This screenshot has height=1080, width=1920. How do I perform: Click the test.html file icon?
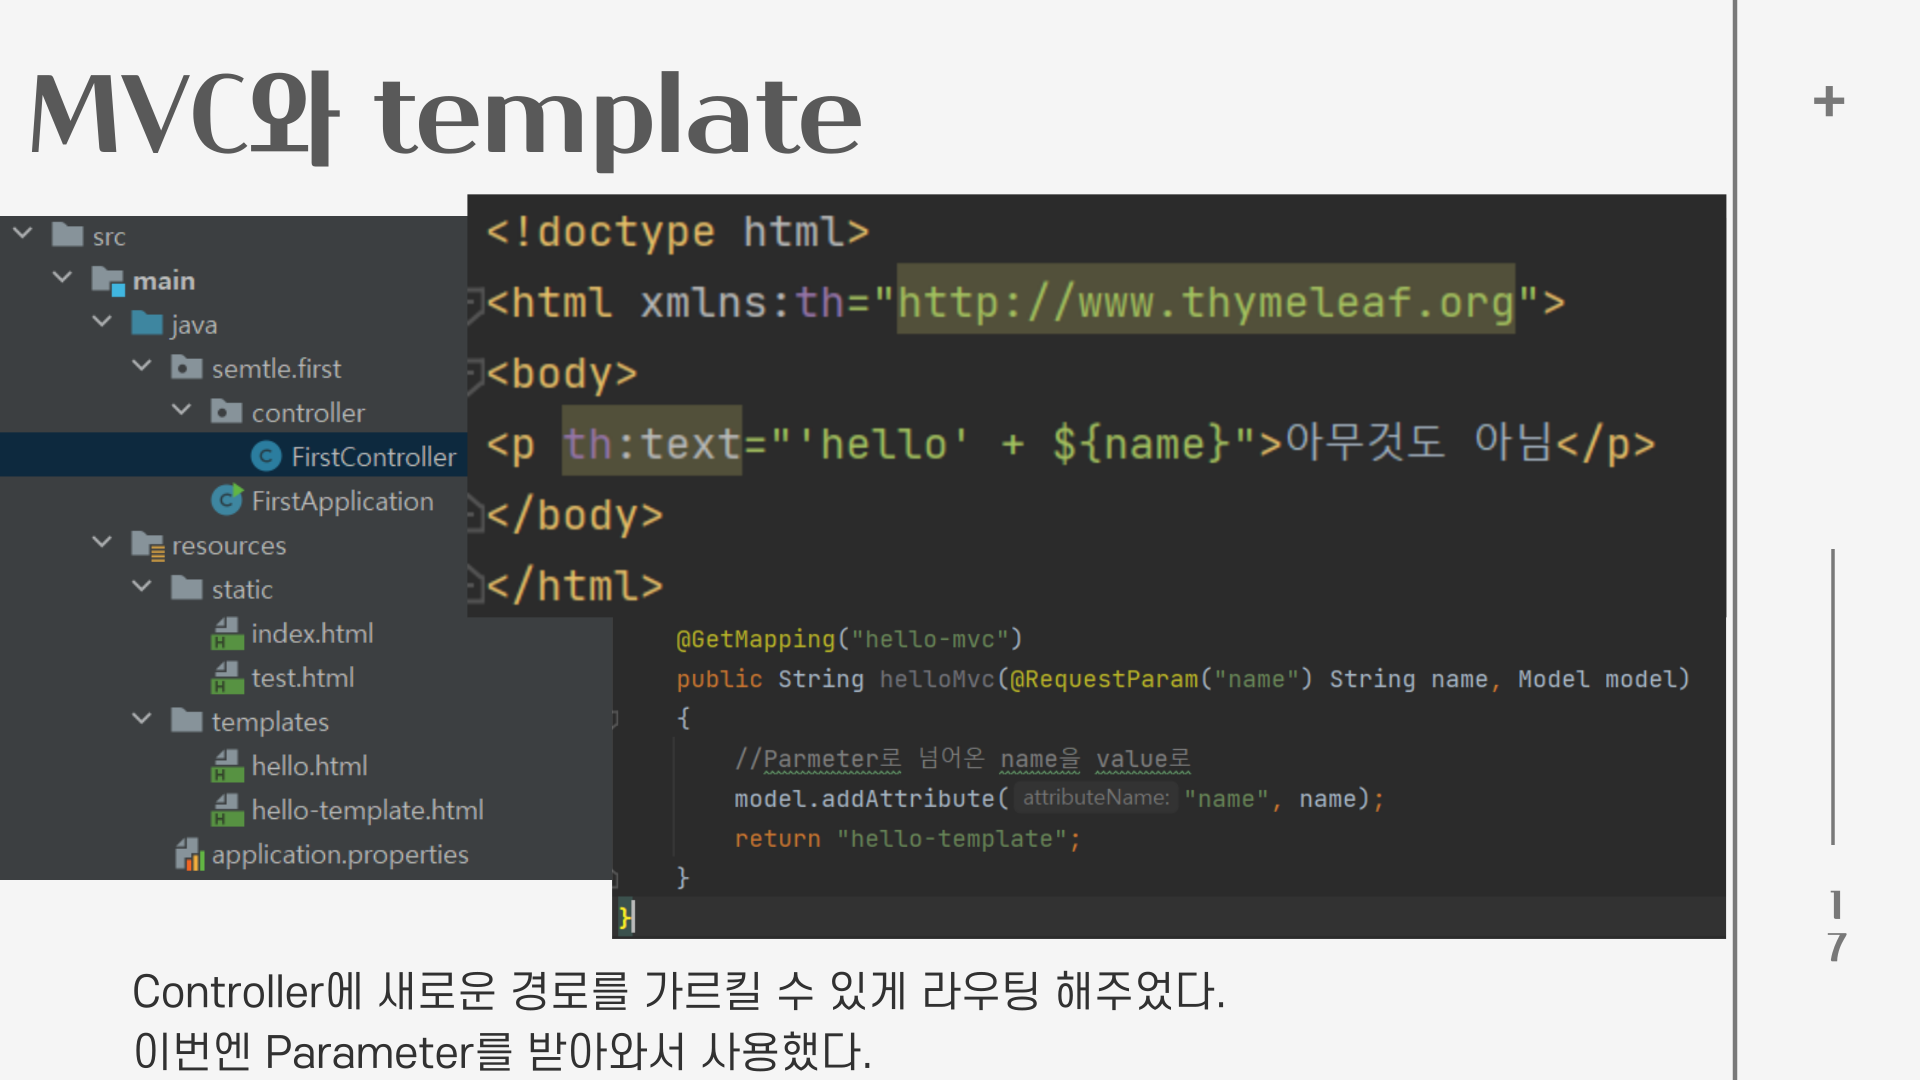[227, 678]
